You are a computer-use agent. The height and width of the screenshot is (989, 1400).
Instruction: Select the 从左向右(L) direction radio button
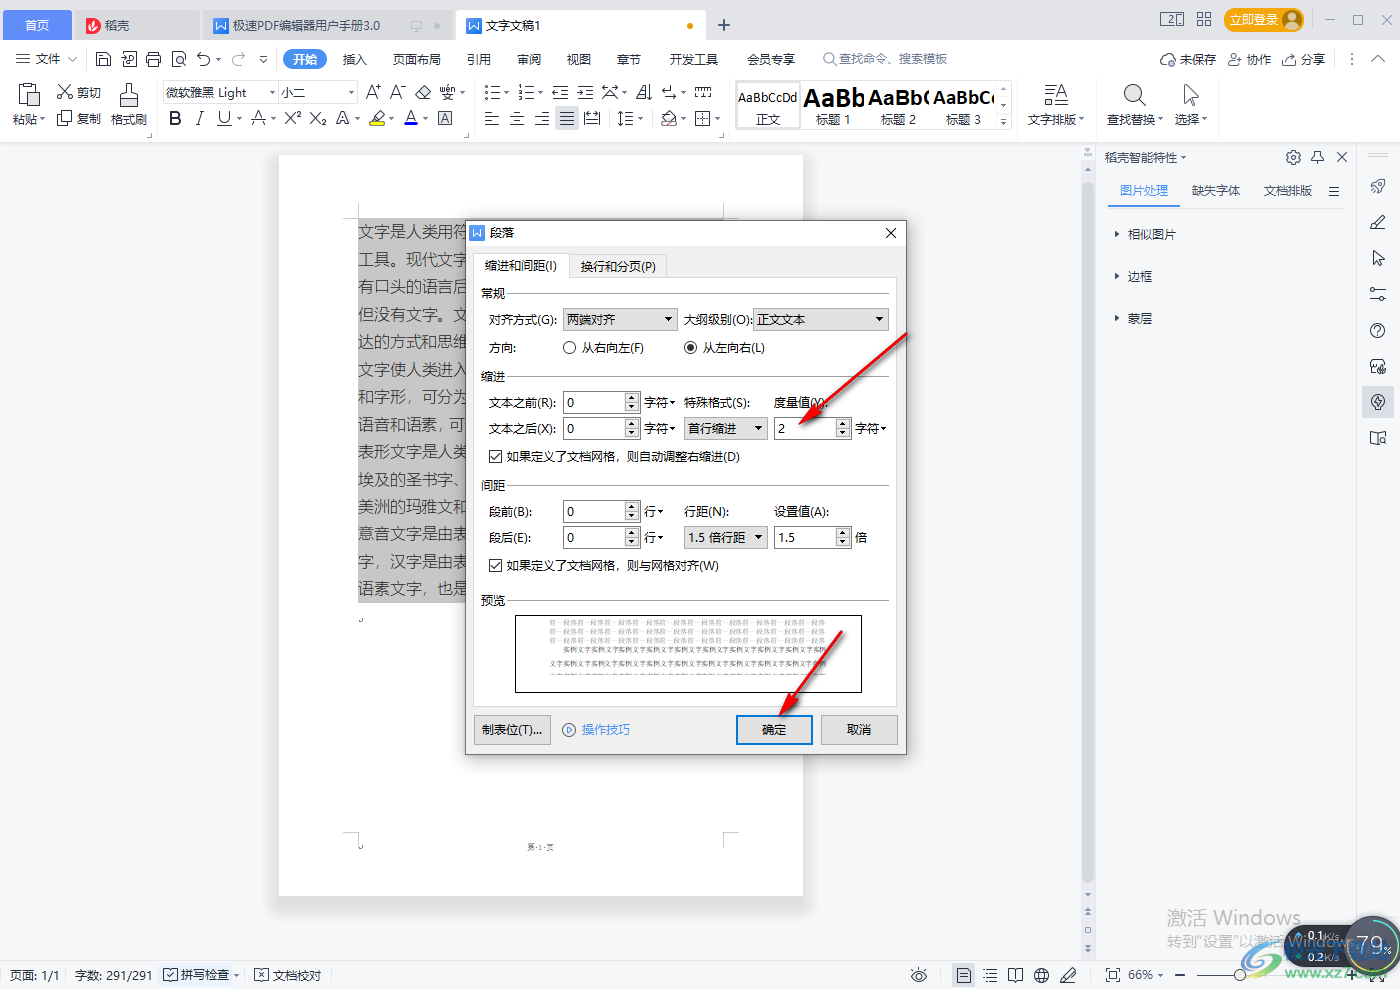pyautogui.click(x=690, y=348)
